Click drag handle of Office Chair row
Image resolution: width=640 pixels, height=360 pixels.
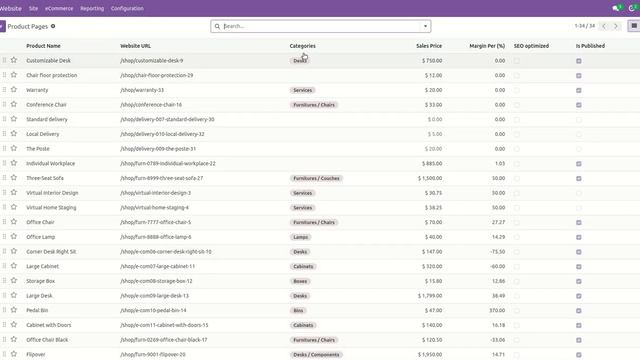pos(4,222)
